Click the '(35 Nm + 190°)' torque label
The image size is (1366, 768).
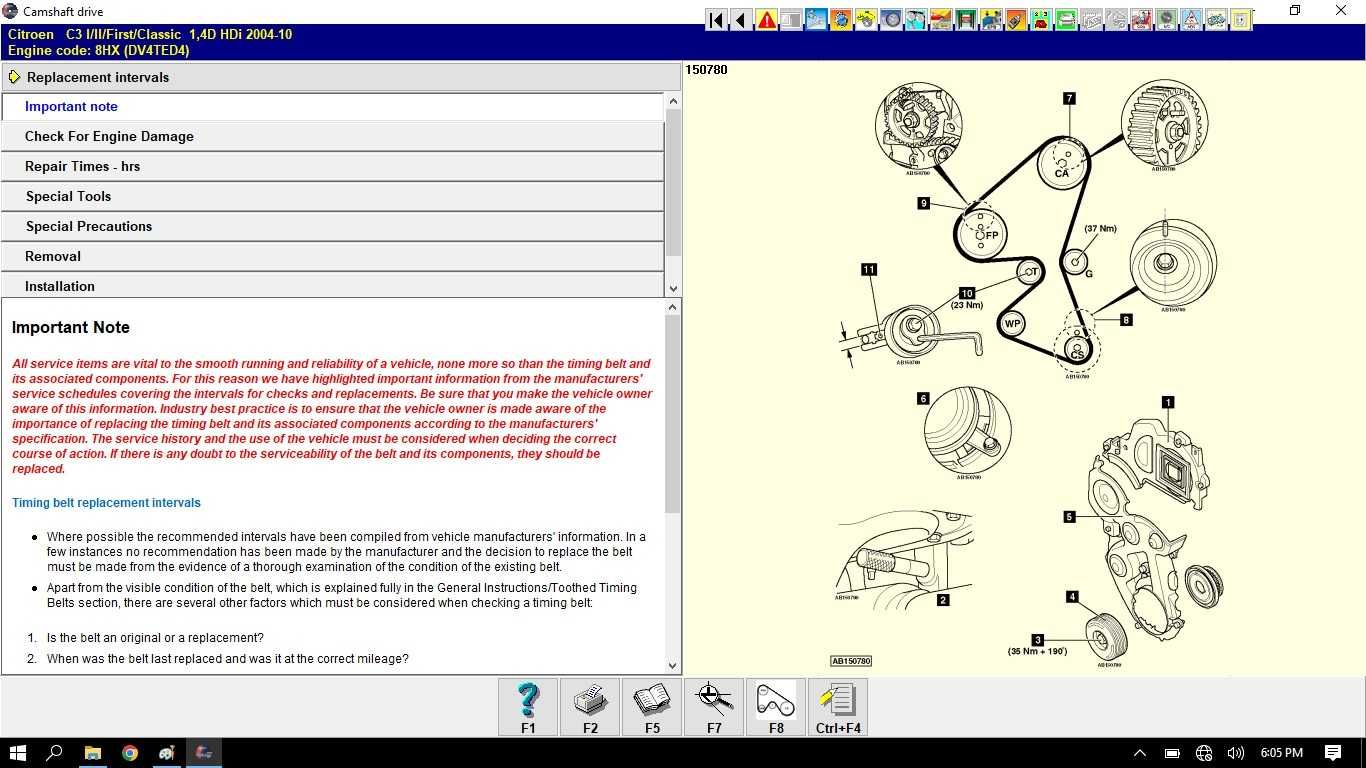click(1037, 651)
